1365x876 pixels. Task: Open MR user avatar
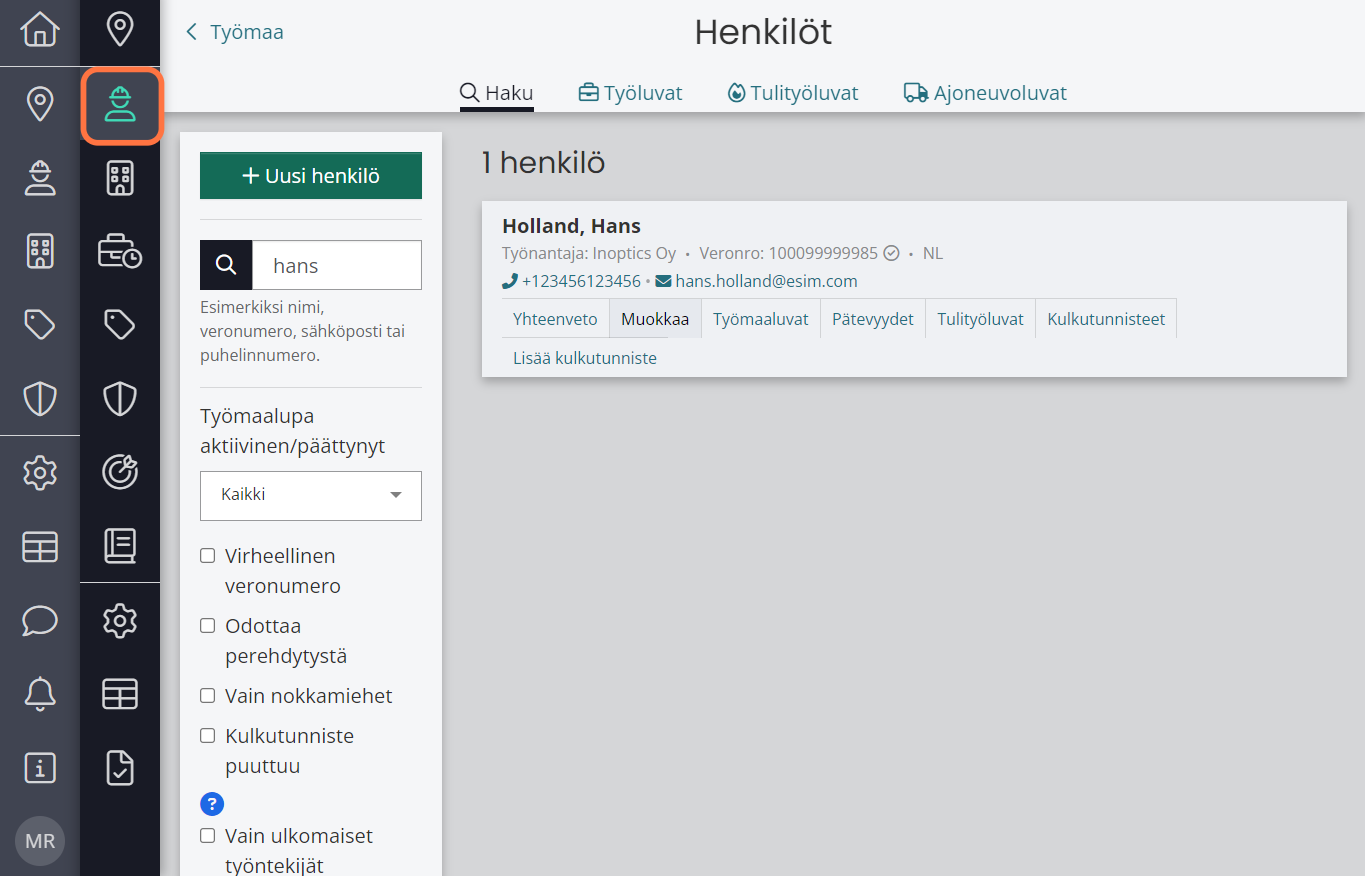[x=40, y=841]
